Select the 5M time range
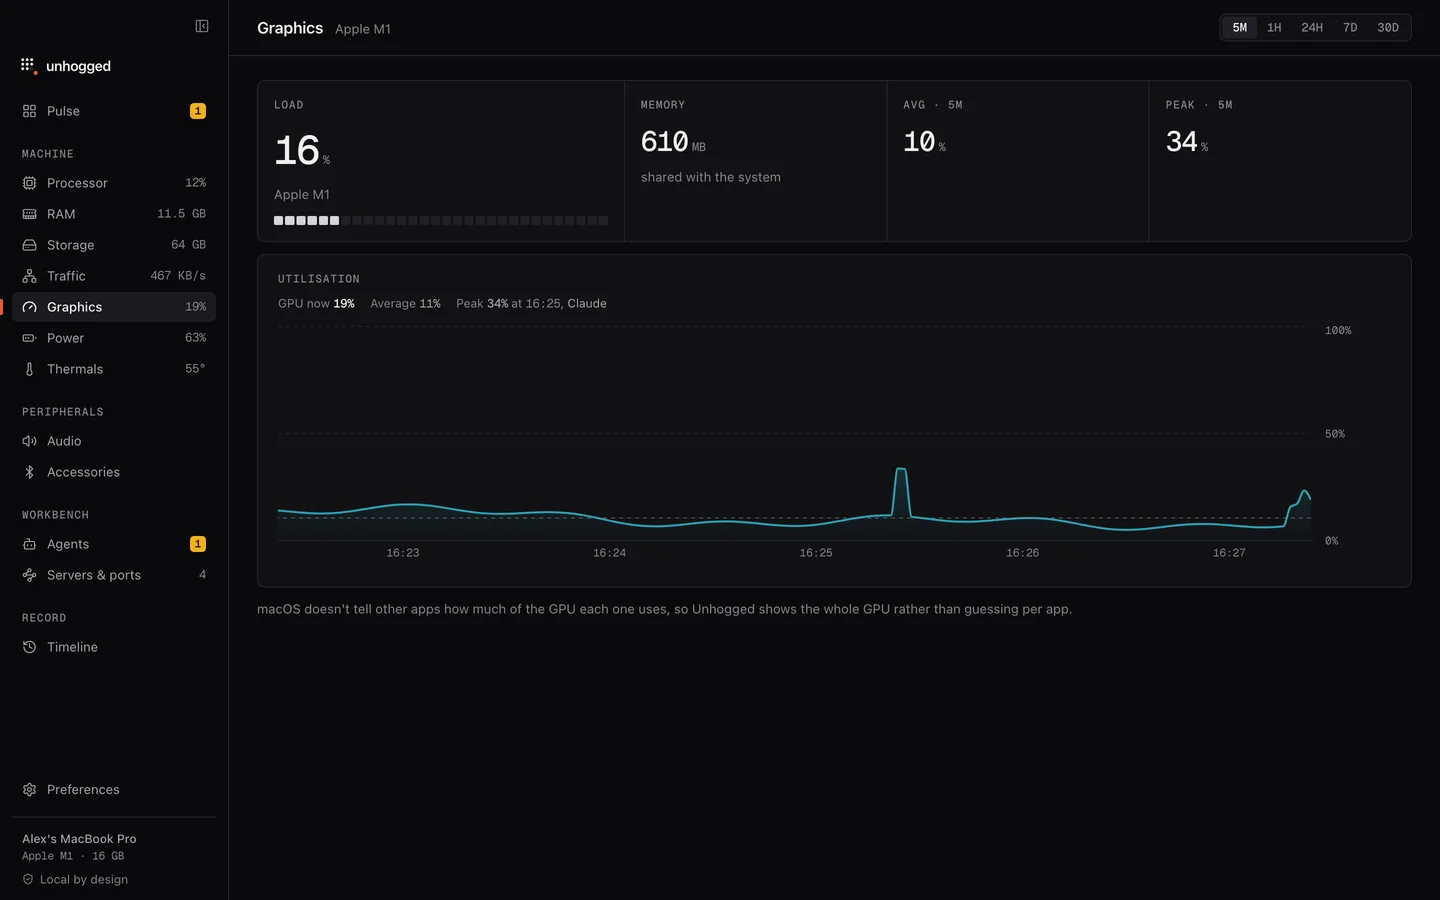1440x900 pixels. coord(1239,28)
